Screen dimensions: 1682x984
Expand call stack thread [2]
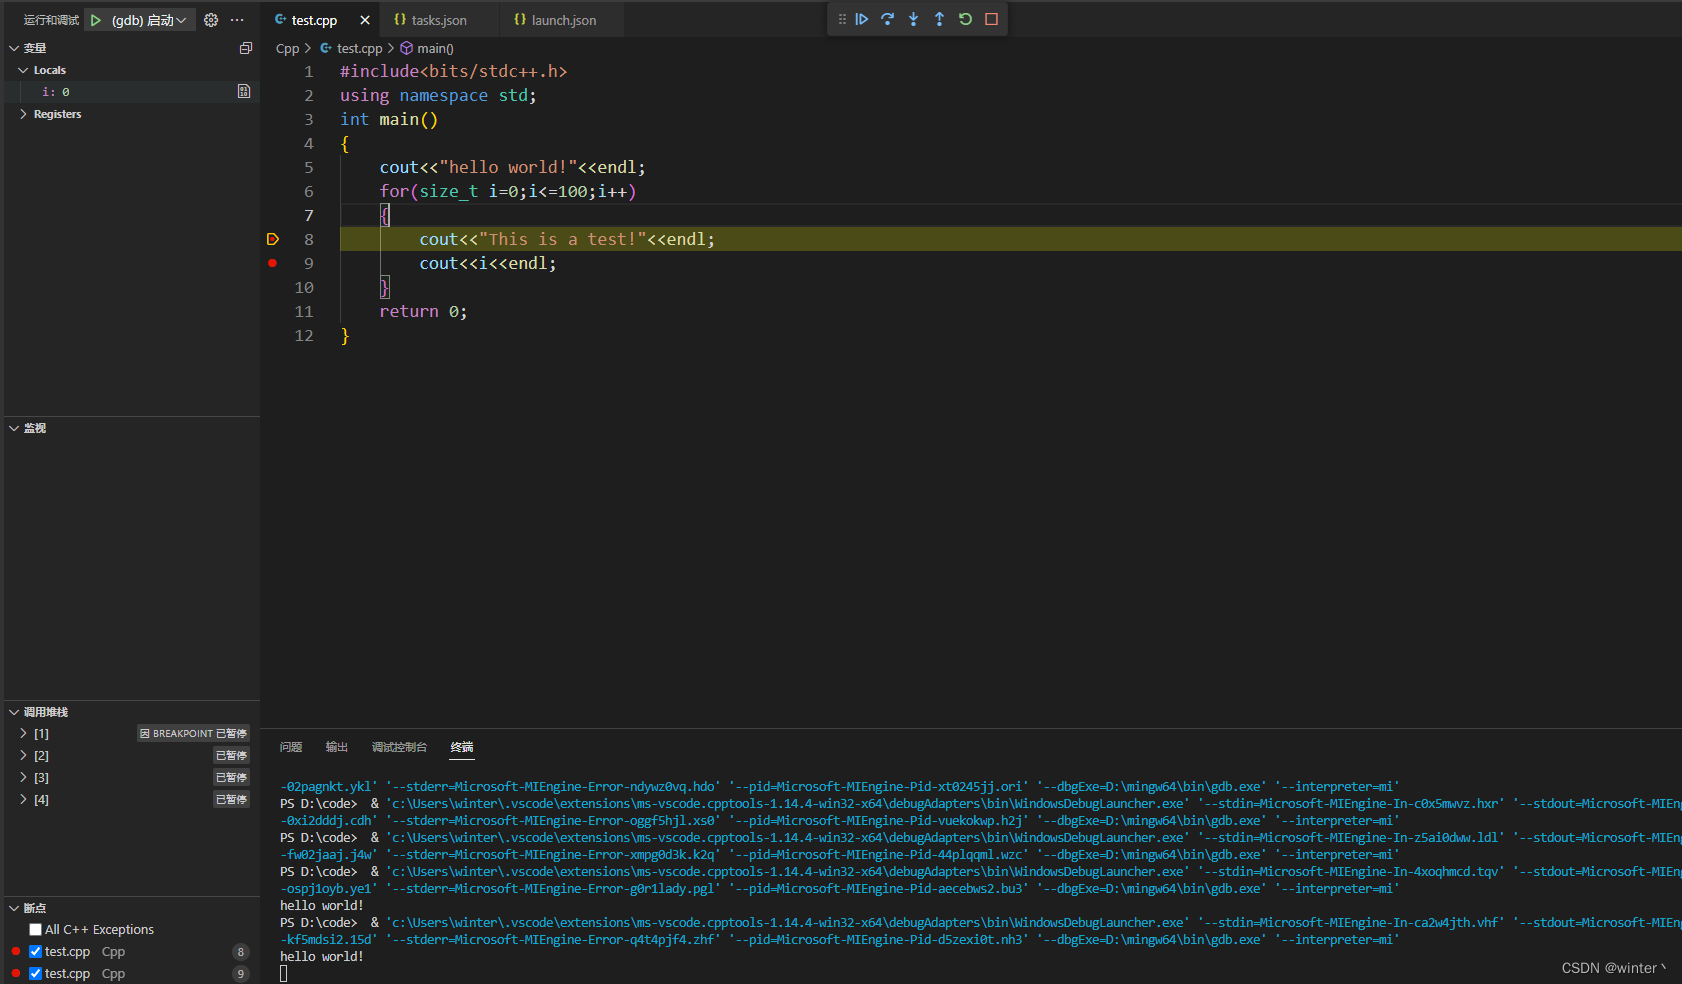pos(23,755)
